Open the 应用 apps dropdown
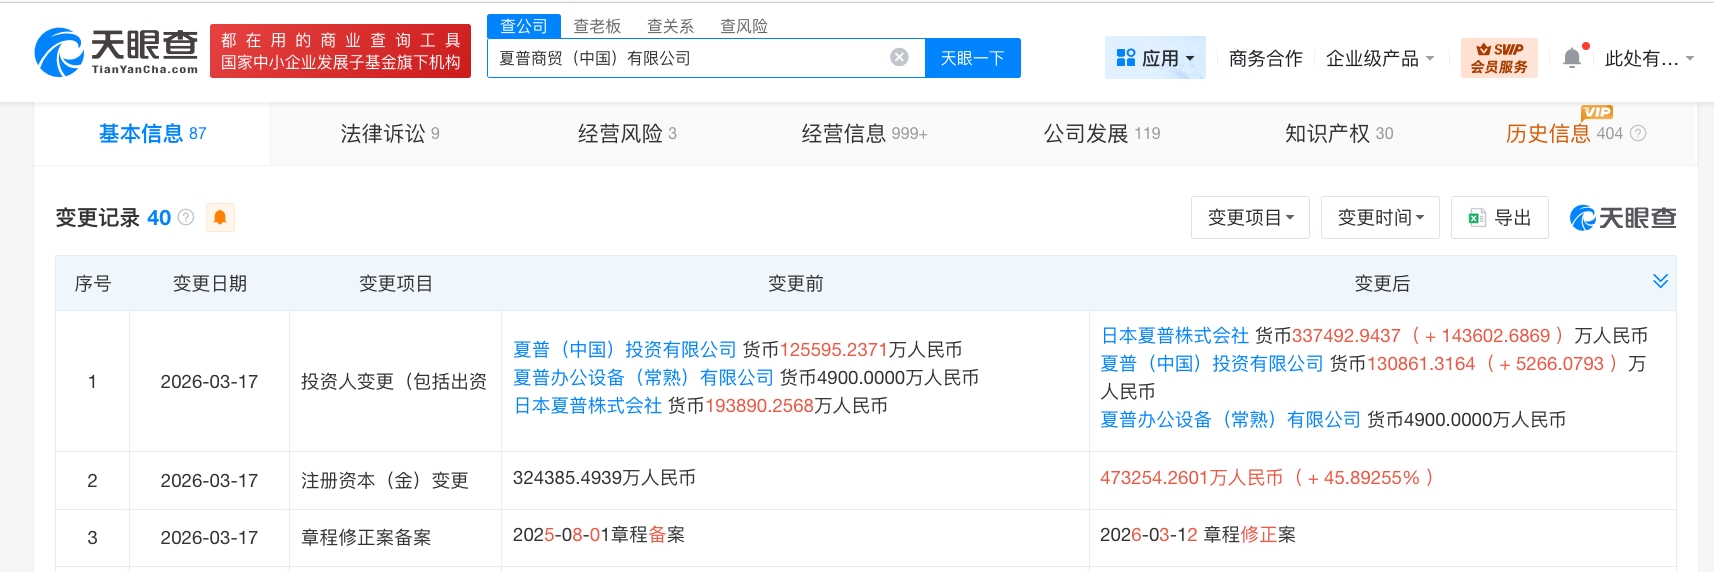 click(1155, 58)
